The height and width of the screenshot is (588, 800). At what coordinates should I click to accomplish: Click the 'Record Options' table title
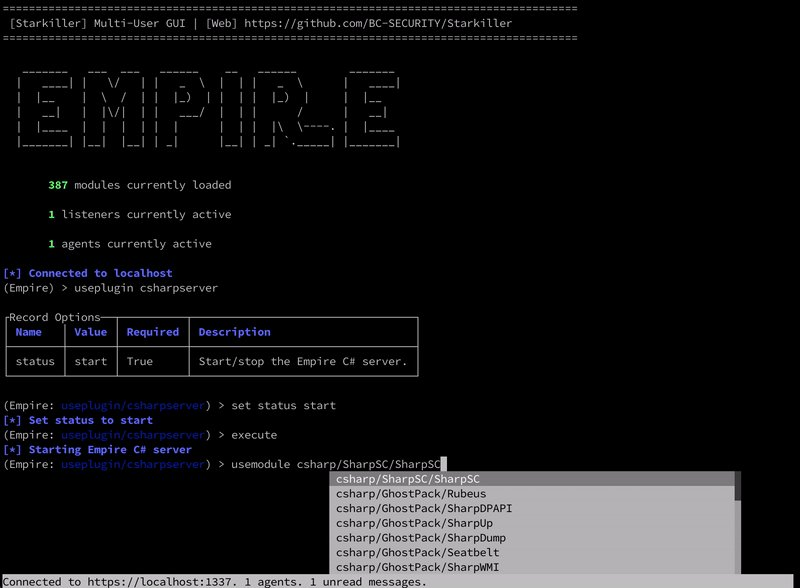click(x=55, y=317)
